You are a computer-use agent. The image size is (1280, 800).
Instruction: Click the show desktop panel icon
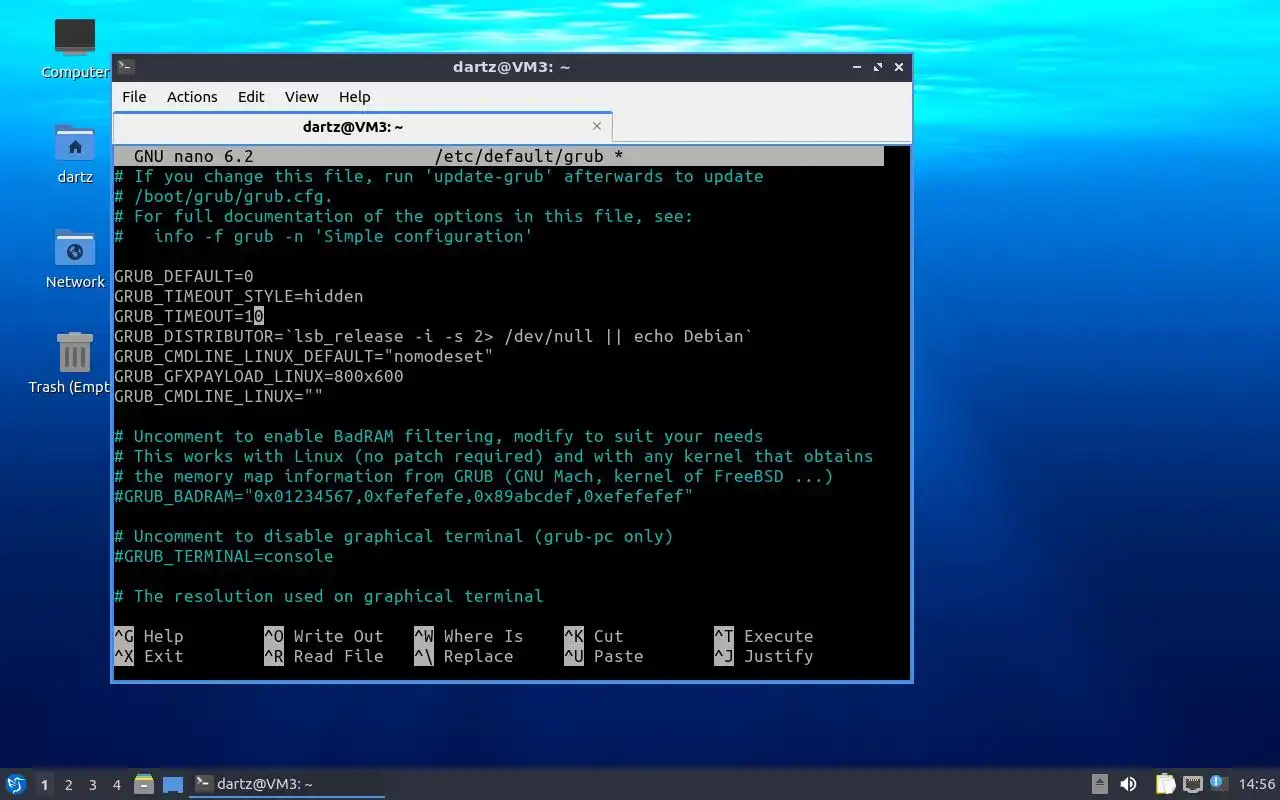tap(172, 784)
